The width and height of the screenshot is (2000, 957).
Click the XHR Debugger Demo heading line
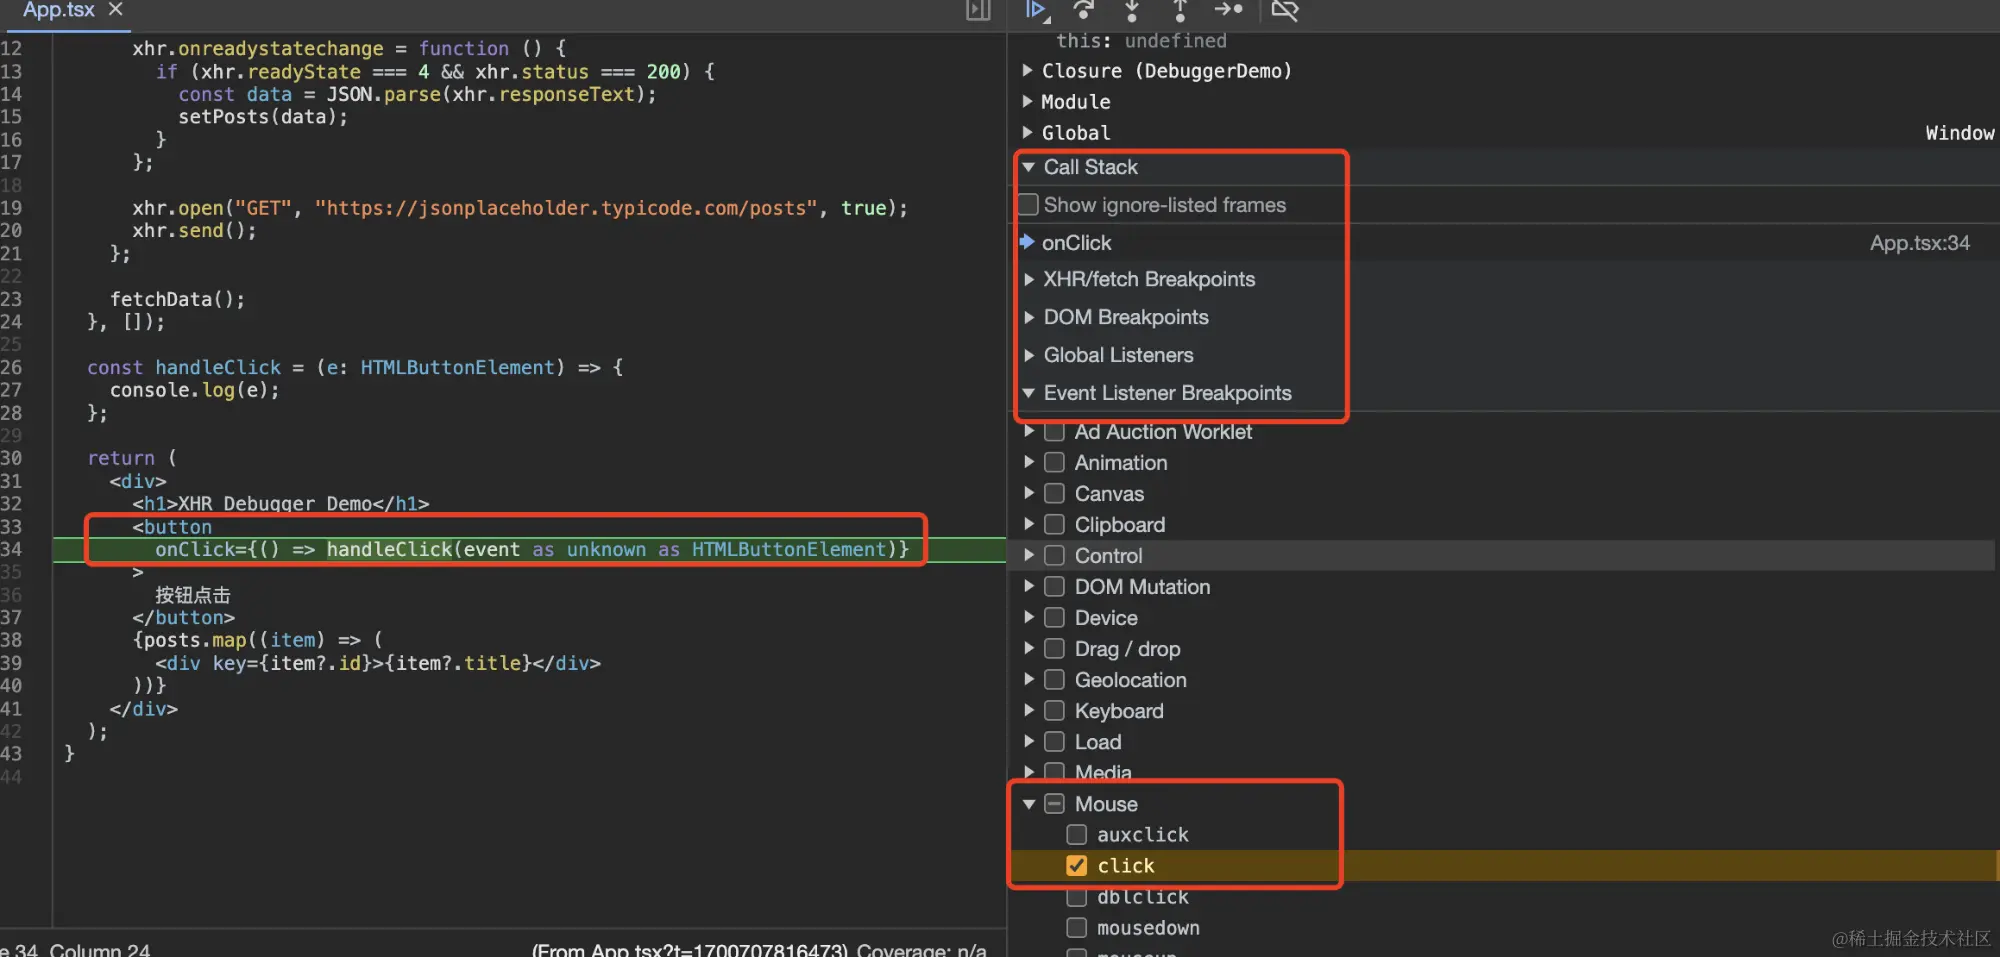point(280,504)
